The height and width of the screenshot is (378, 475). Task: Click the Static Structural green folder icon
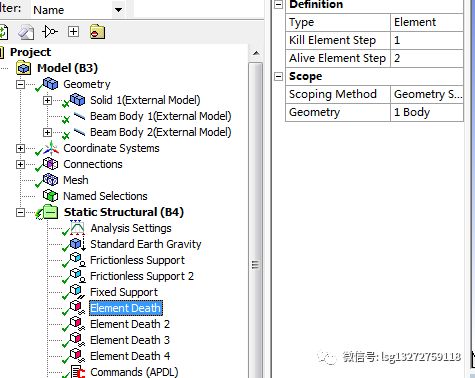coord(50,212)
